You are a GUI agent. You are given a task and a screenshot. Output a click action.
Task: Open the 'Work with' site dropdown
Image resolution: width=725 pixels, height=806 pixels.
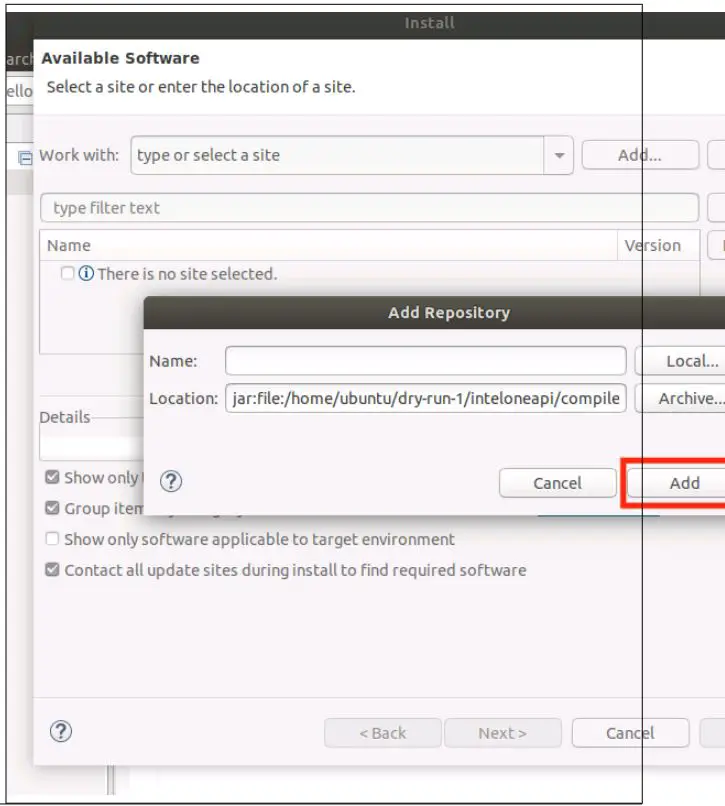tap(558, 155)
